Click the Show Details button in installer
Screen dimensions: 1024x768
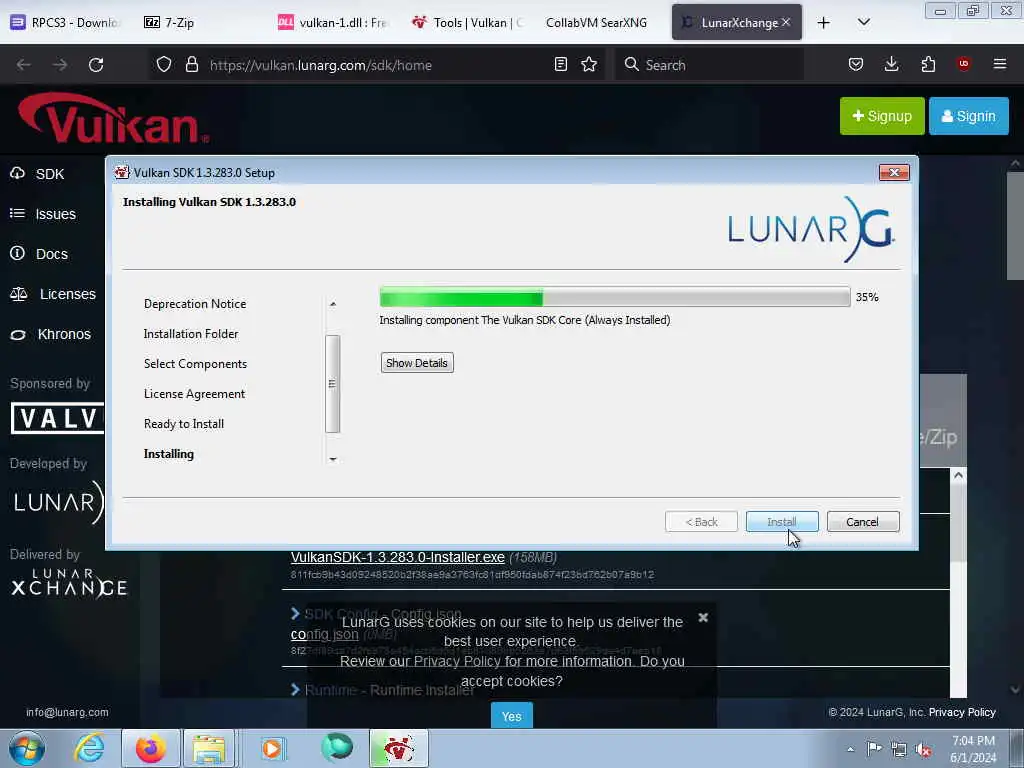point(417,362)
